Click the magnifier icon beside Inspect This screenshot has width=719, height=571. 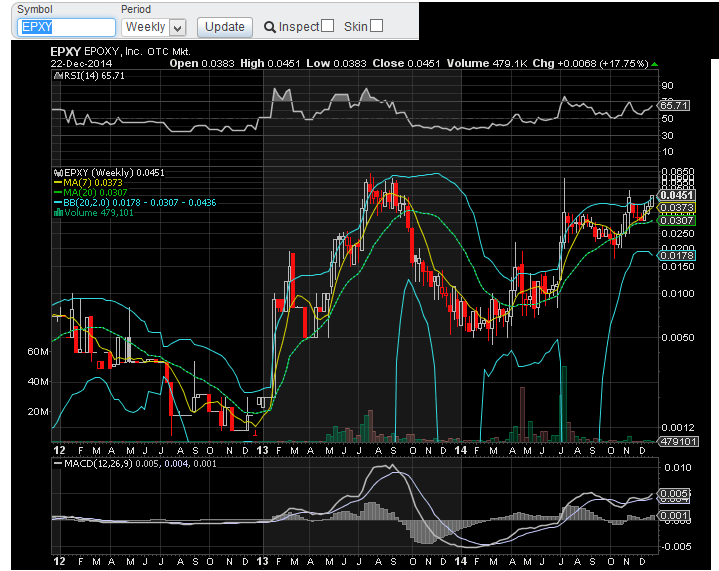click(270, 28)
